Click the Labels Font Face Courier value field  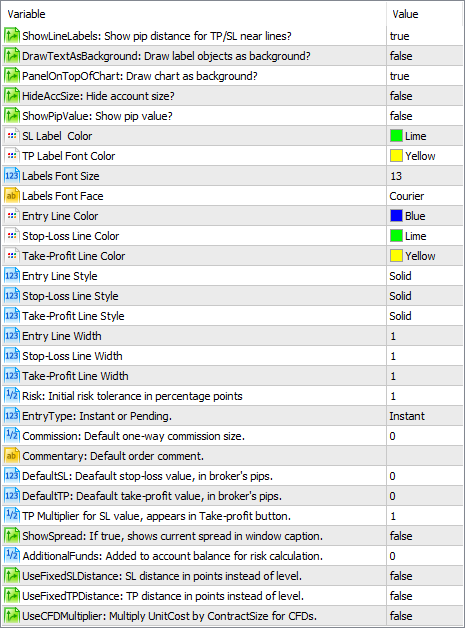tap(425, 196)
